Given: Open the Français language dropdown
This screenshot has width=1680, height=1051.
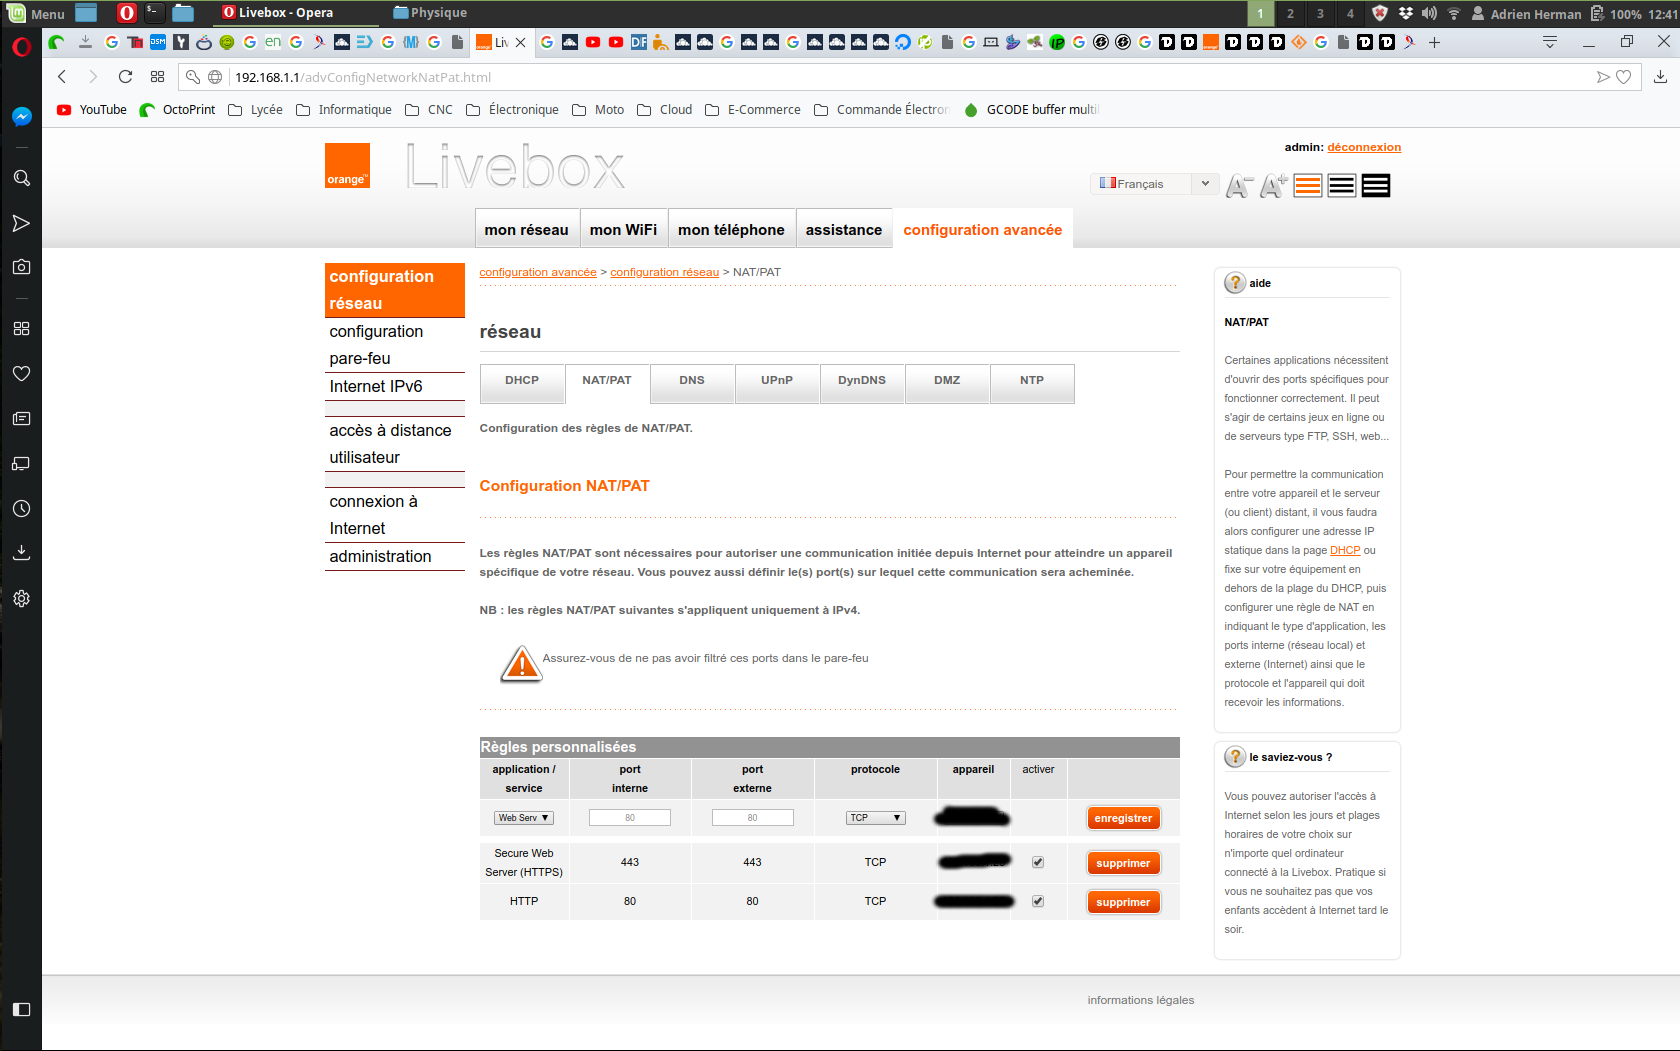Looking at the screenshot, I should [1156, 184].
